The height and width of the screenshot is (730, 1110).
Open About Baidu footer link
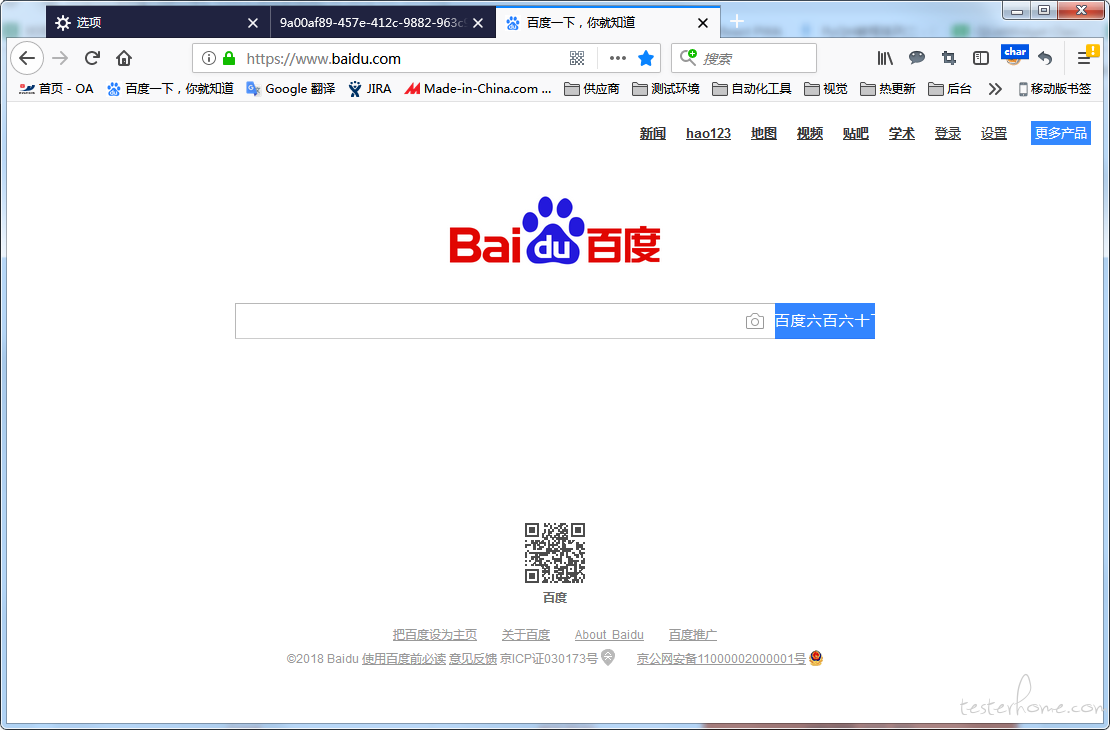click(610, 634)
